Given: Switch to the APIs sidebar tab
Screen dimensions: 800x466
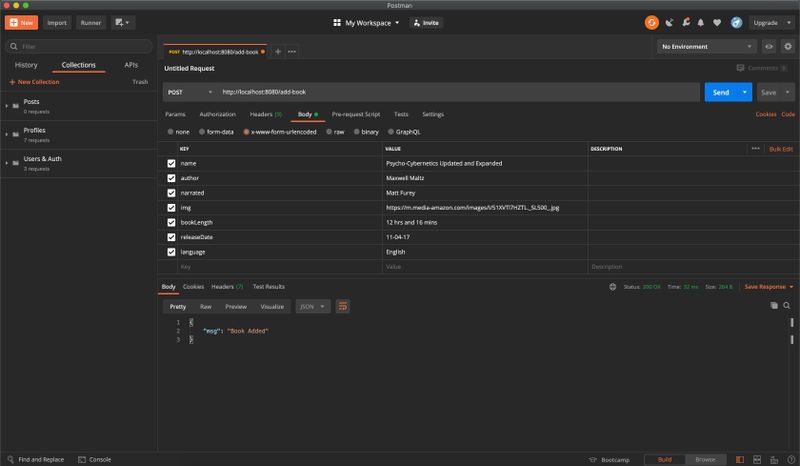Looking at the screenshot, I should coord(131,65).
